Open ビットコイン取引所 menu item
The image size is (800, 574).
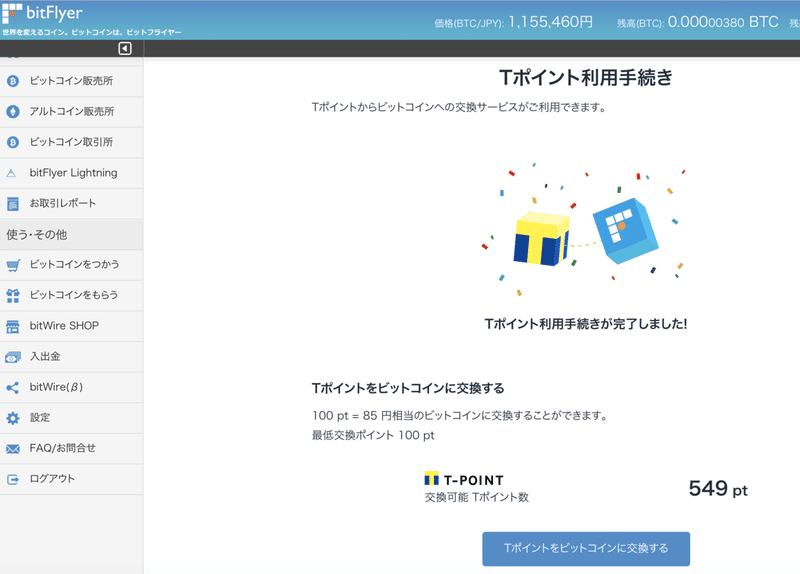pyautogui.click(x=71, y=142)
